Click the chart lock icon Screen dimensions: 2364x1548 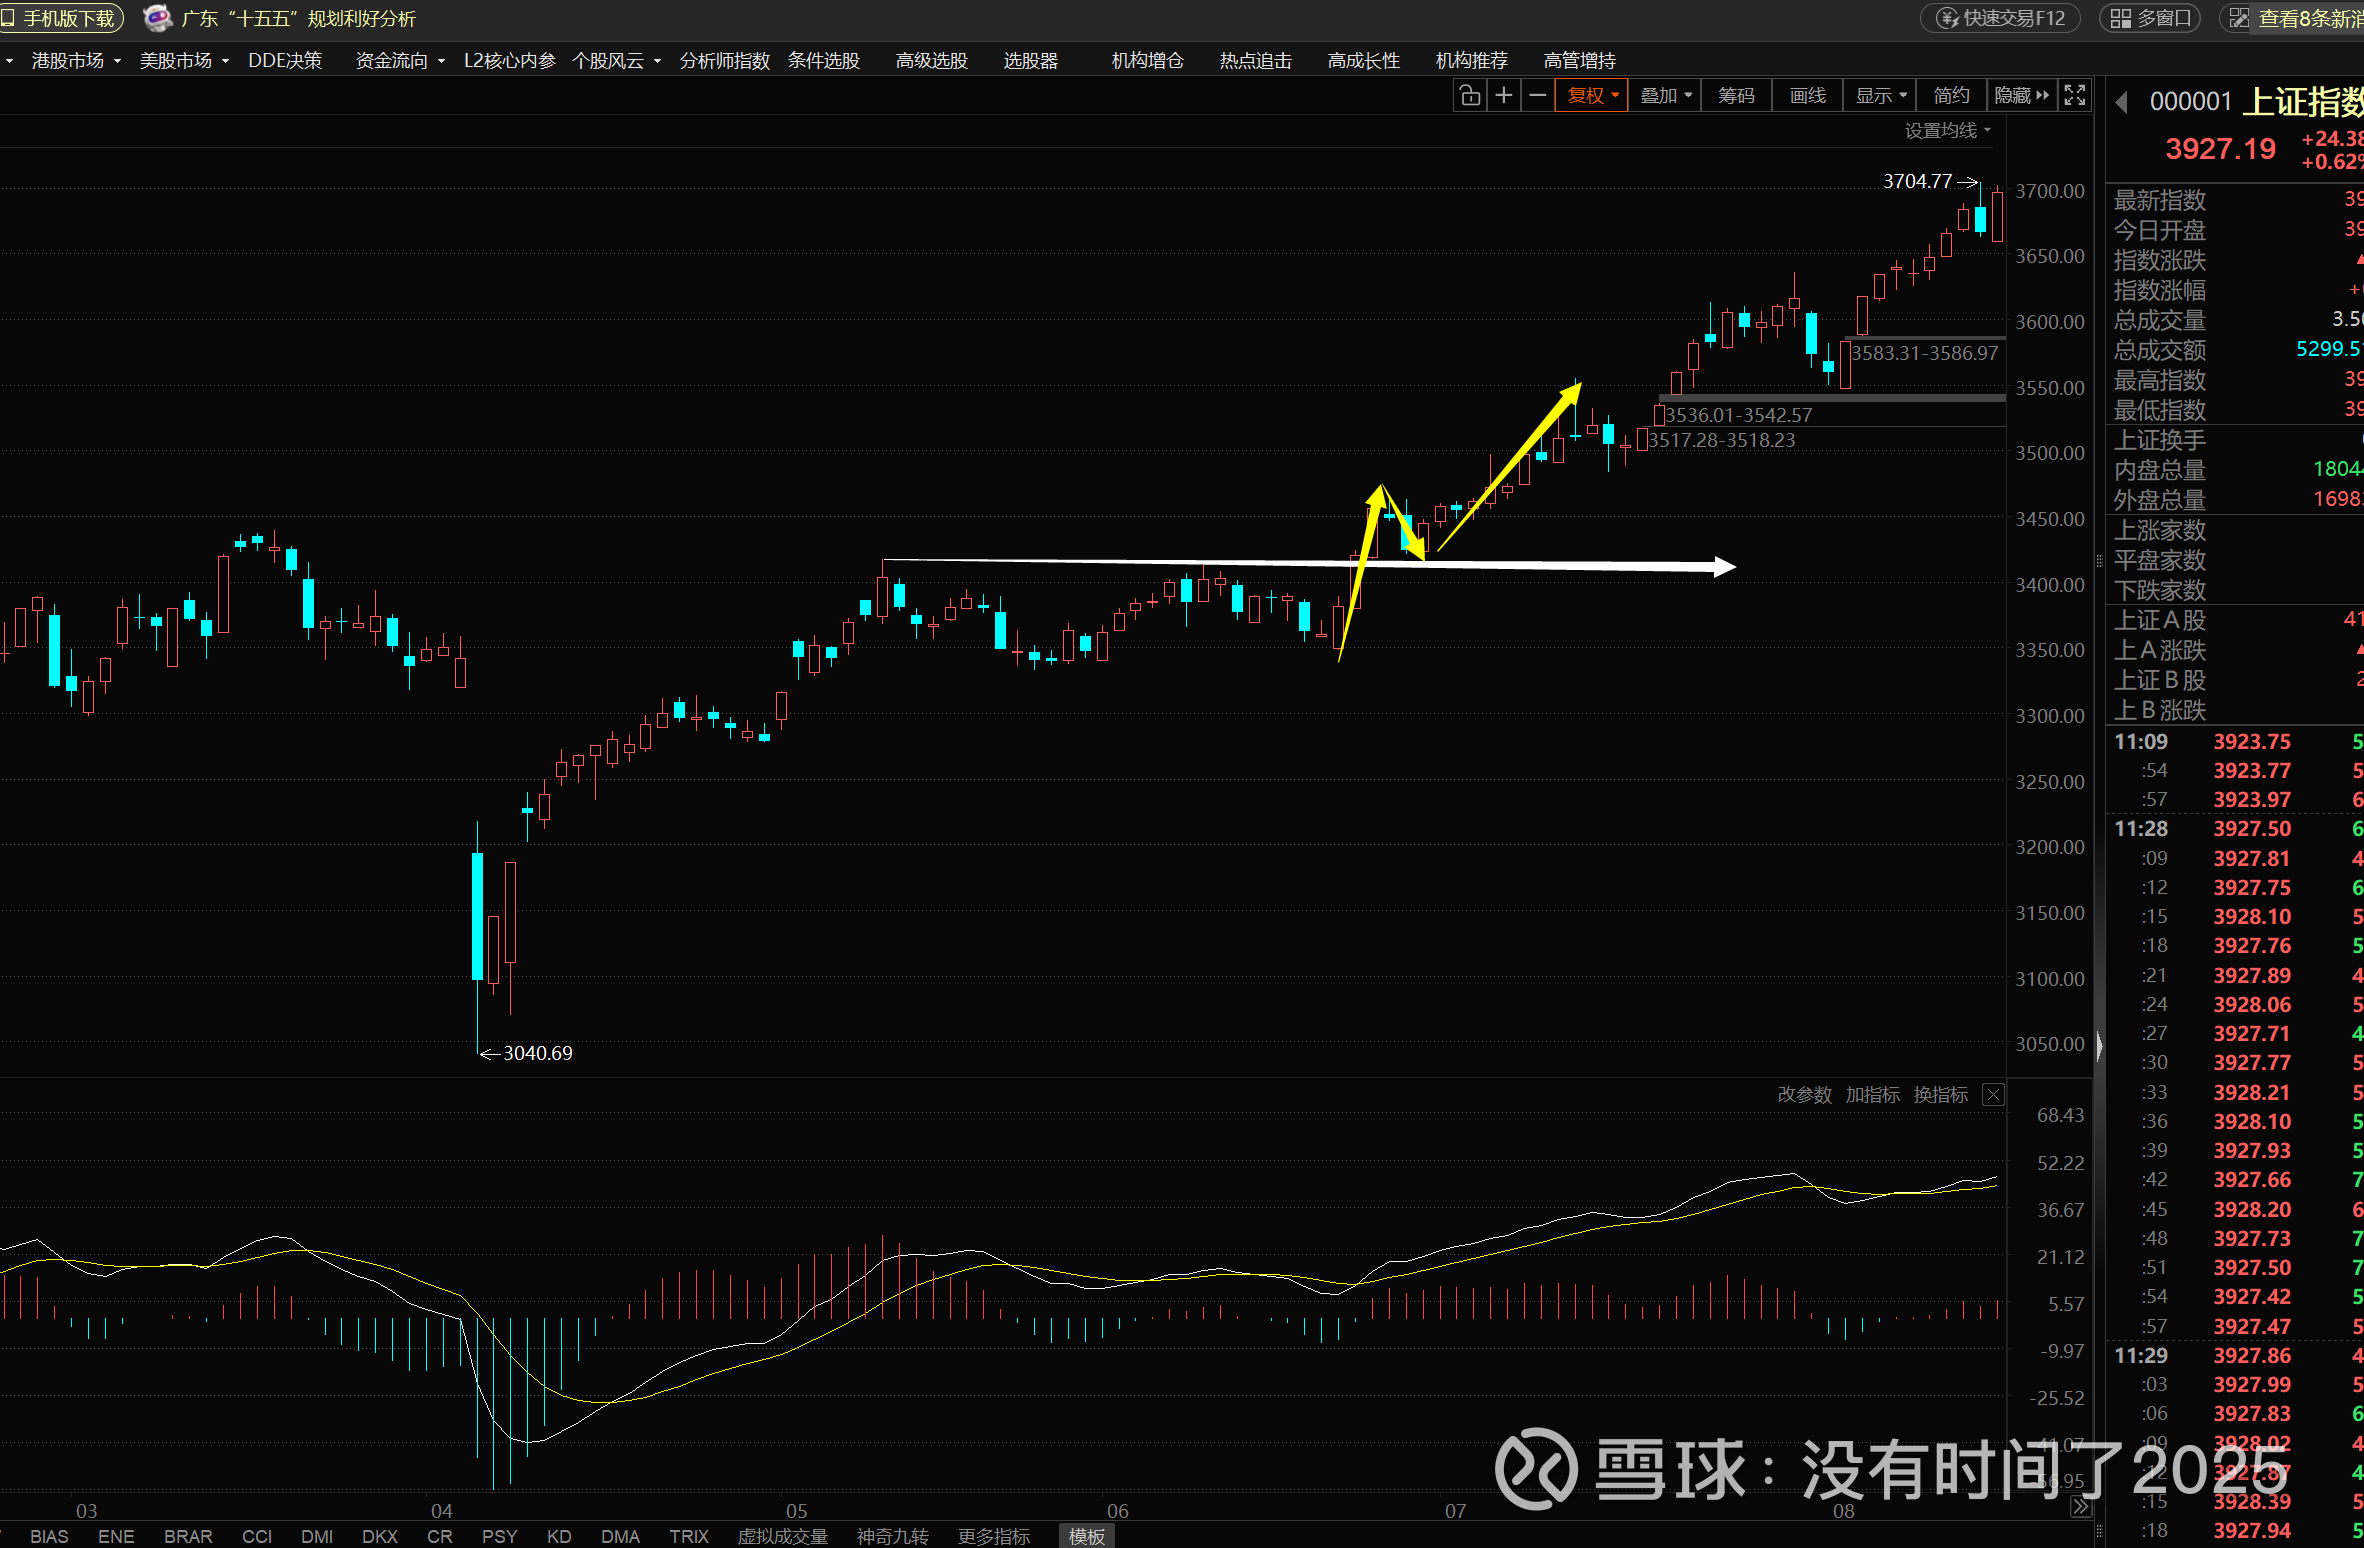[1469, 96]
